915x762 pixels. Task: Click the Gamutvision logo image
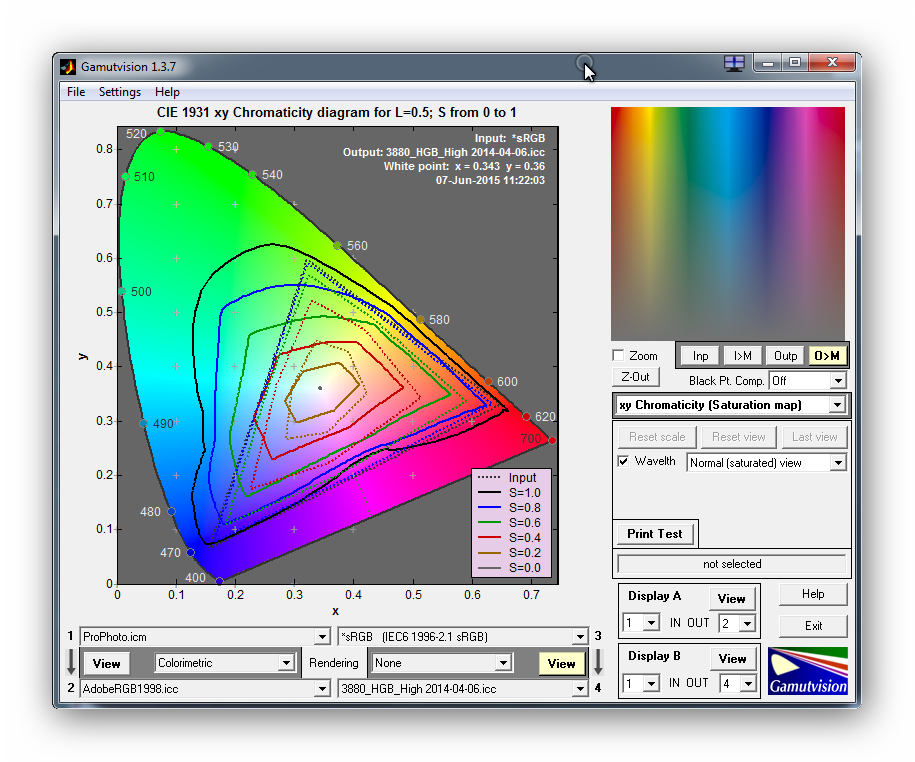(807, 671)
